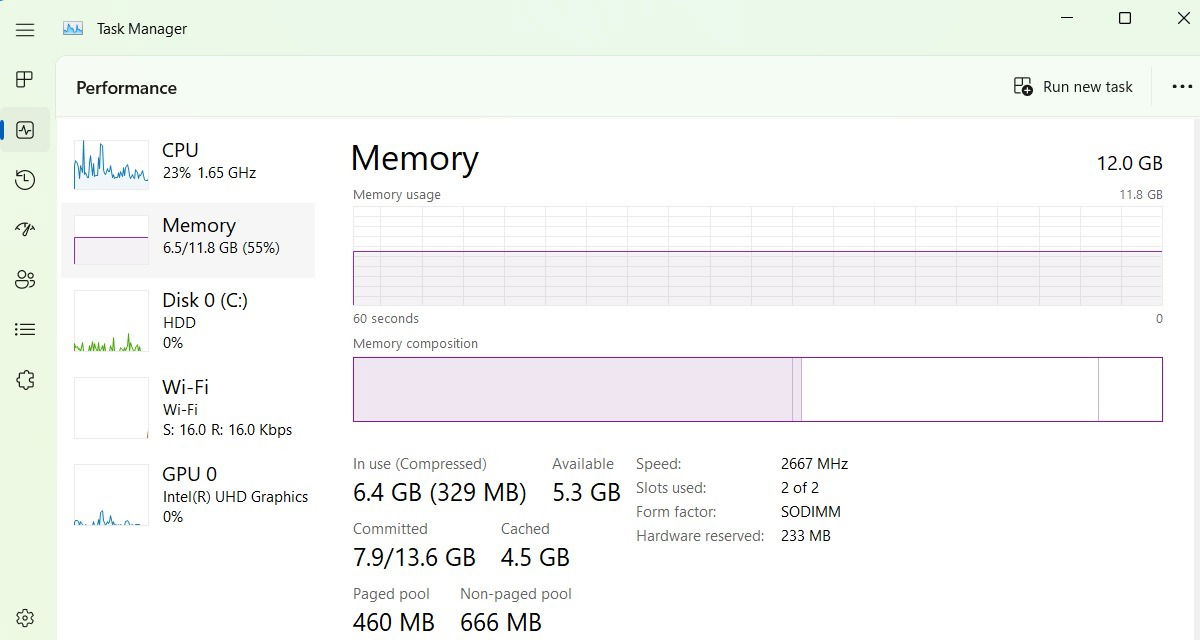
Task: Click the Memory usage graph
Action: [757, 255]
